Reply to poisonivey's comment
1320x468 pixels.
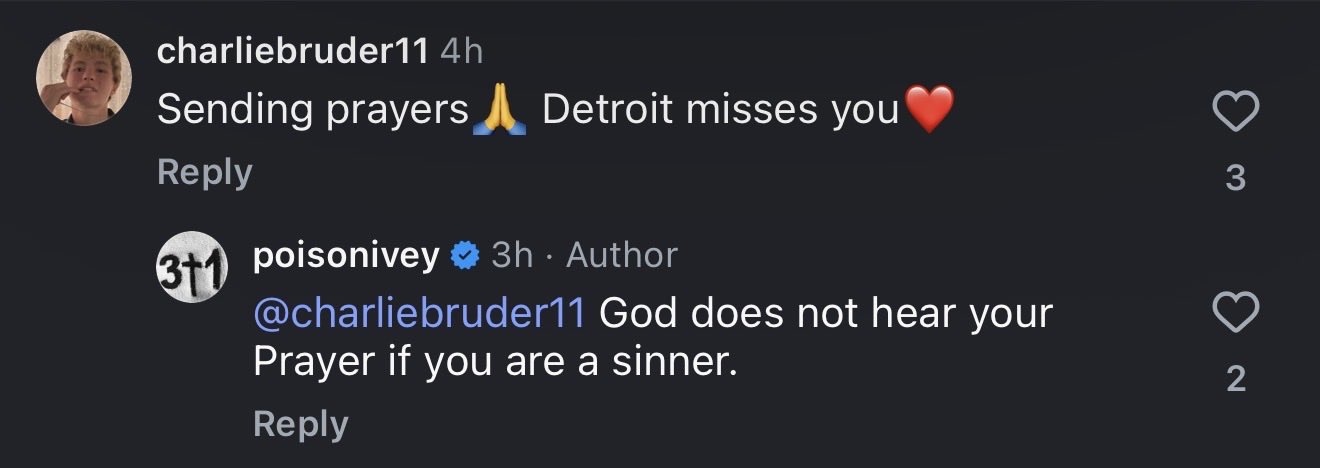point(300,424)
